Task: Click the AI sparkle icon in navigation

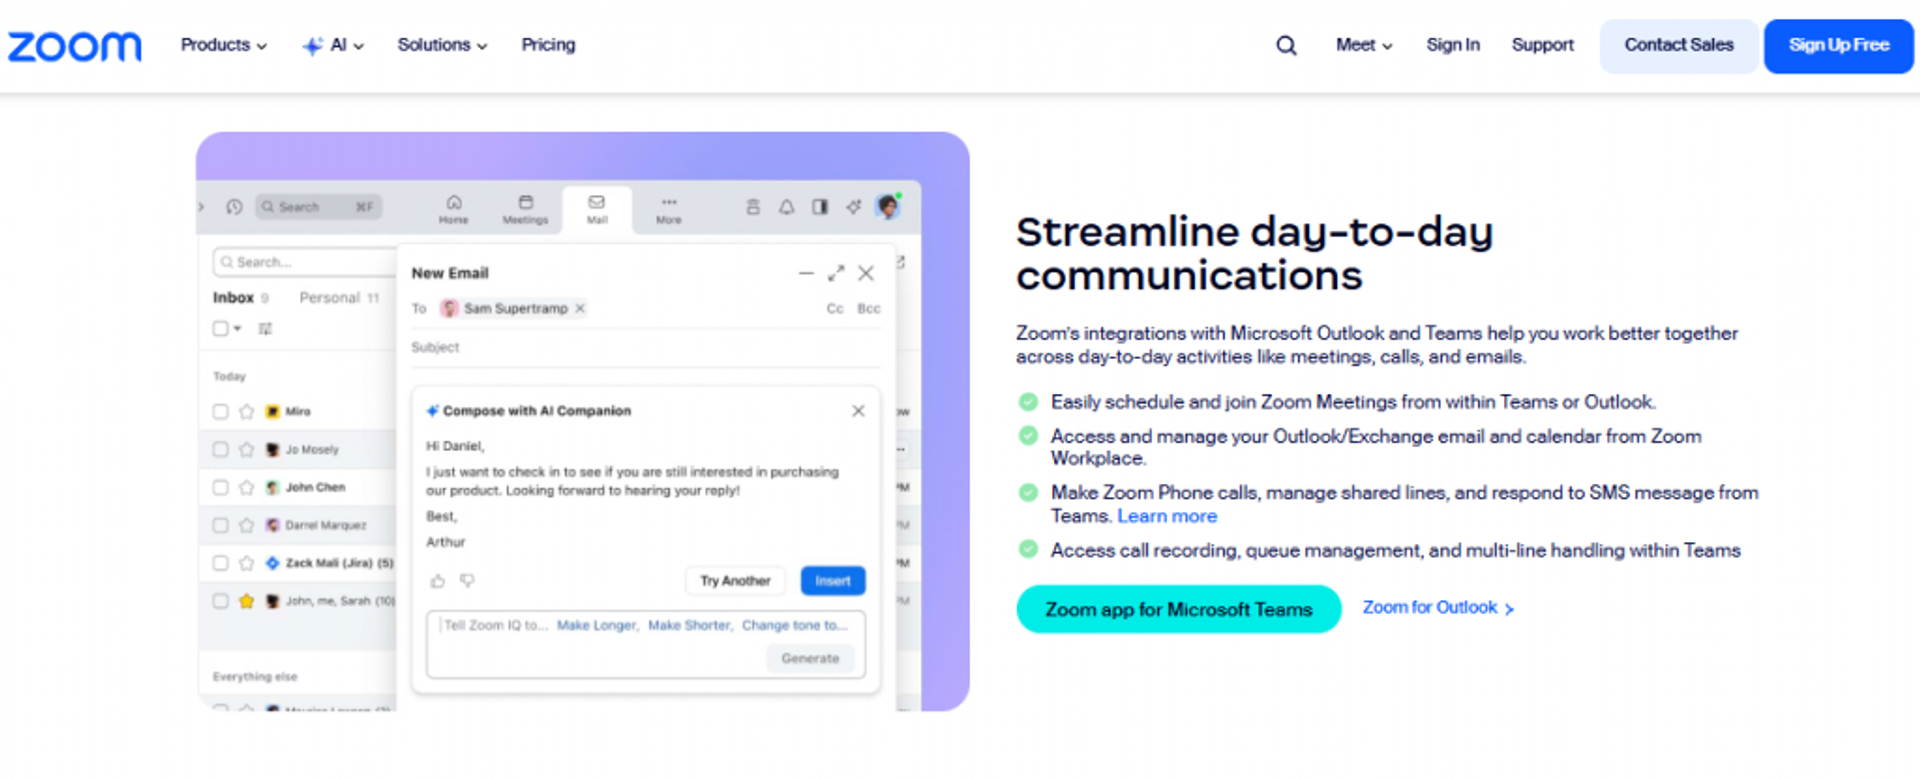Action: click(x=312, y=45)
